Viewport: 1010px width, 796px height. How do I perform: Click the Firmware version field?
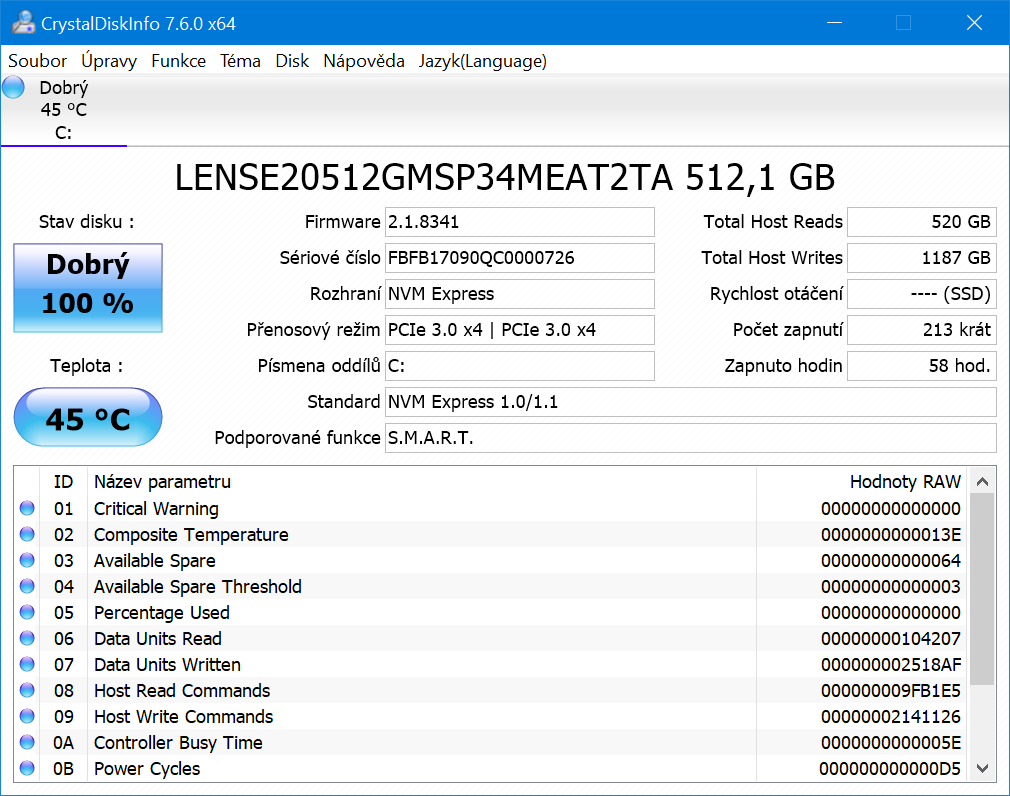pyautogui.click(x=519, y=222)
